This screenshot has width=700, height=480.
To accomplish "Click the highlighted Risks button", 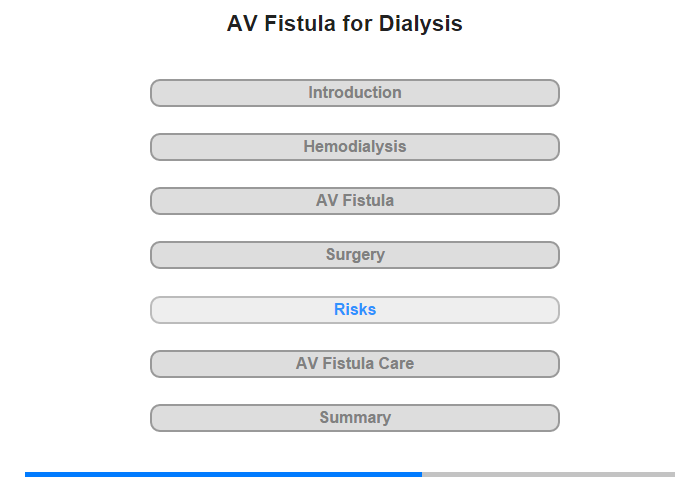I will click(x=354, y=310).
